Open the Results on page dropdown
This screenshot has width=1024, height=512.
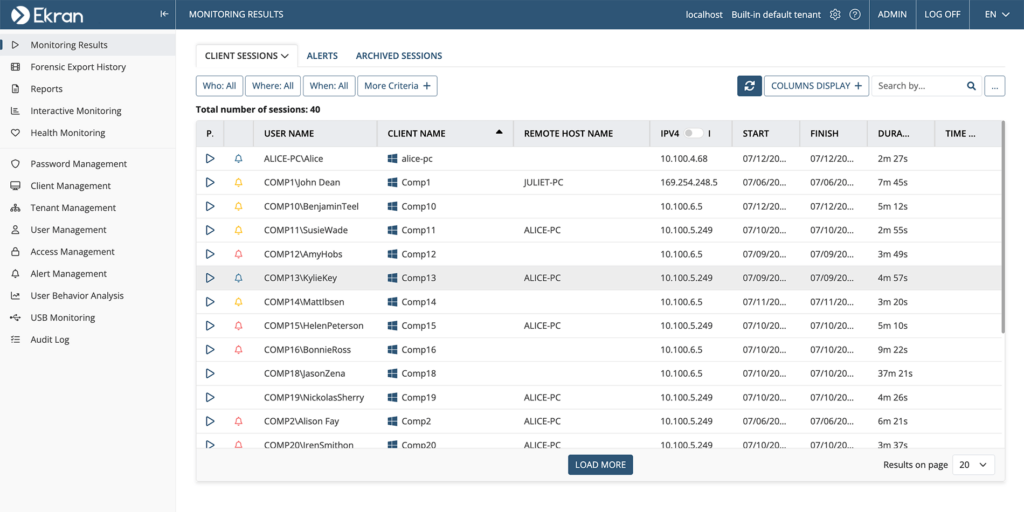click(x=974, y=465)
